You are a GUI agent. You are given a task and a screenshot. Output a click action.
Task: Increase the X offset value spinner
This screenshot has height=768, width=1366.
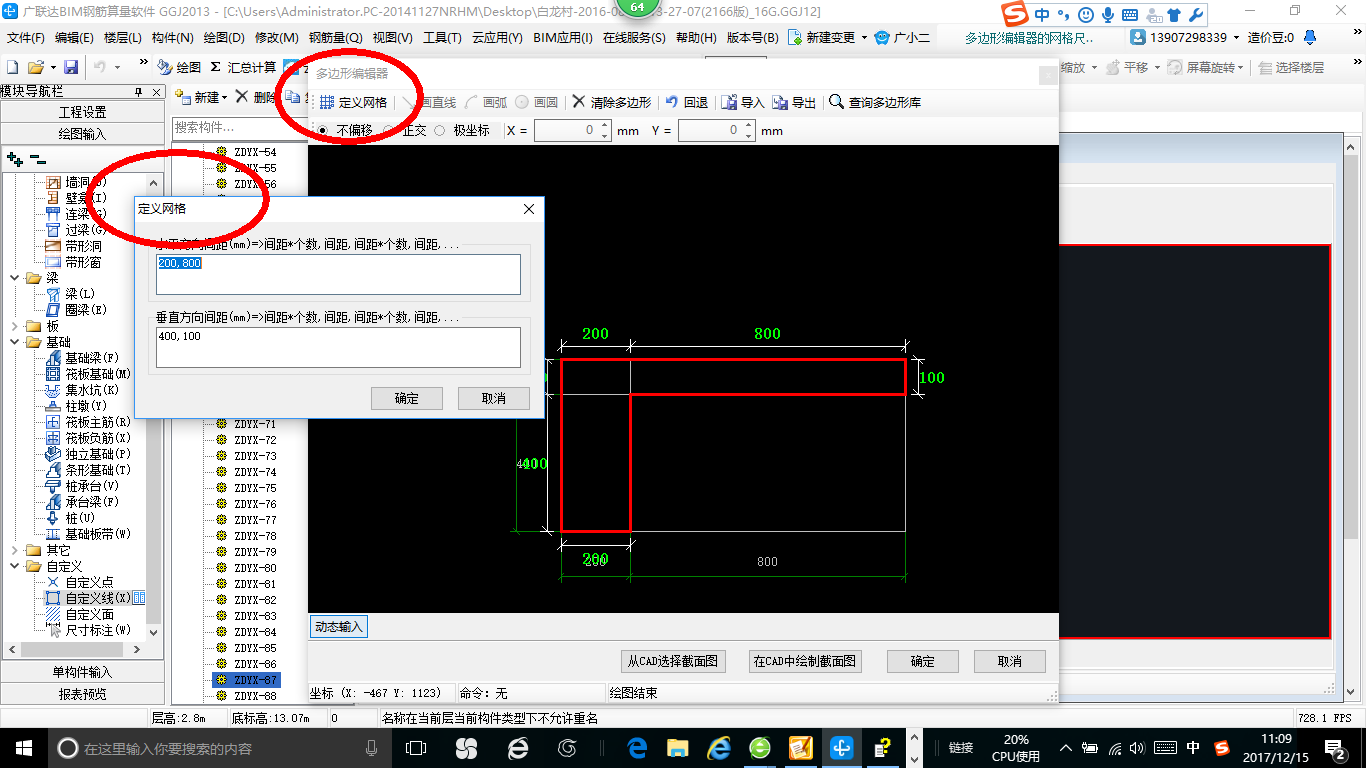pos(604,126)
